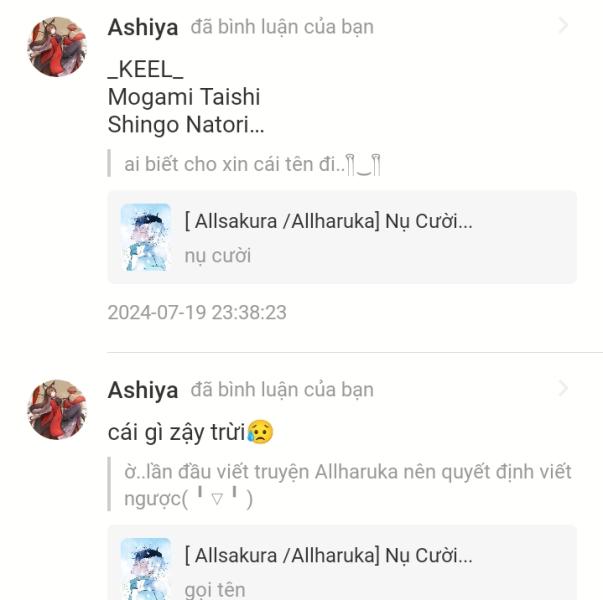603x600 pixels.
Task: Expand second notification using right chevron
Action: point(563,388)
